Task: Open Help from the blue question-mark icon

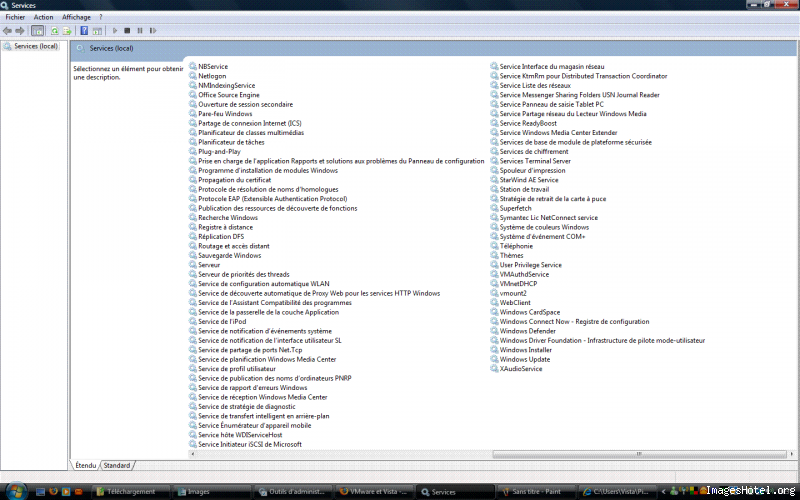Action: pos(85,31)
